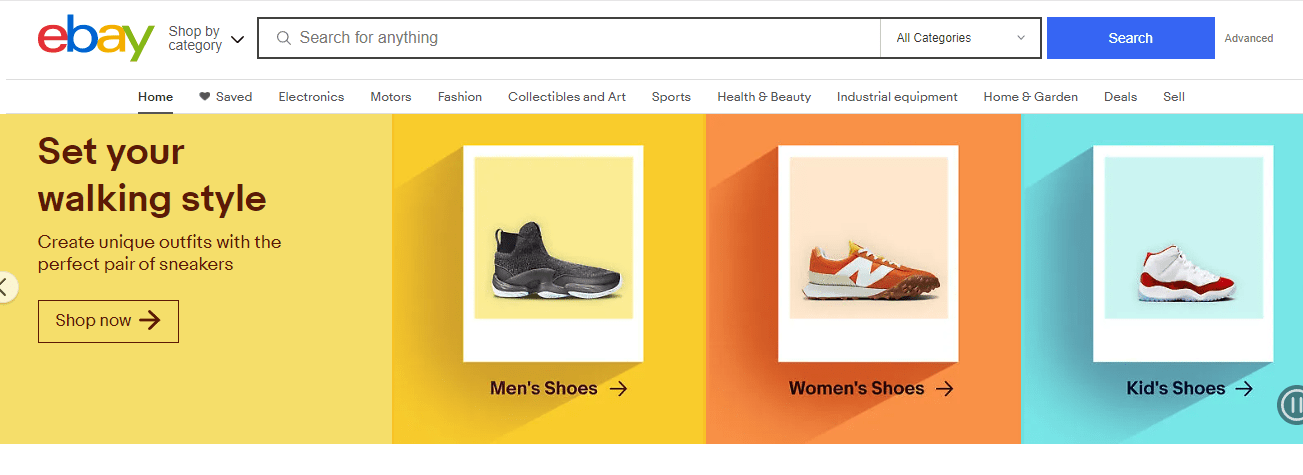Go to Electronics category
This screenshot has height=475, width=1303.
tap(311, 97)
